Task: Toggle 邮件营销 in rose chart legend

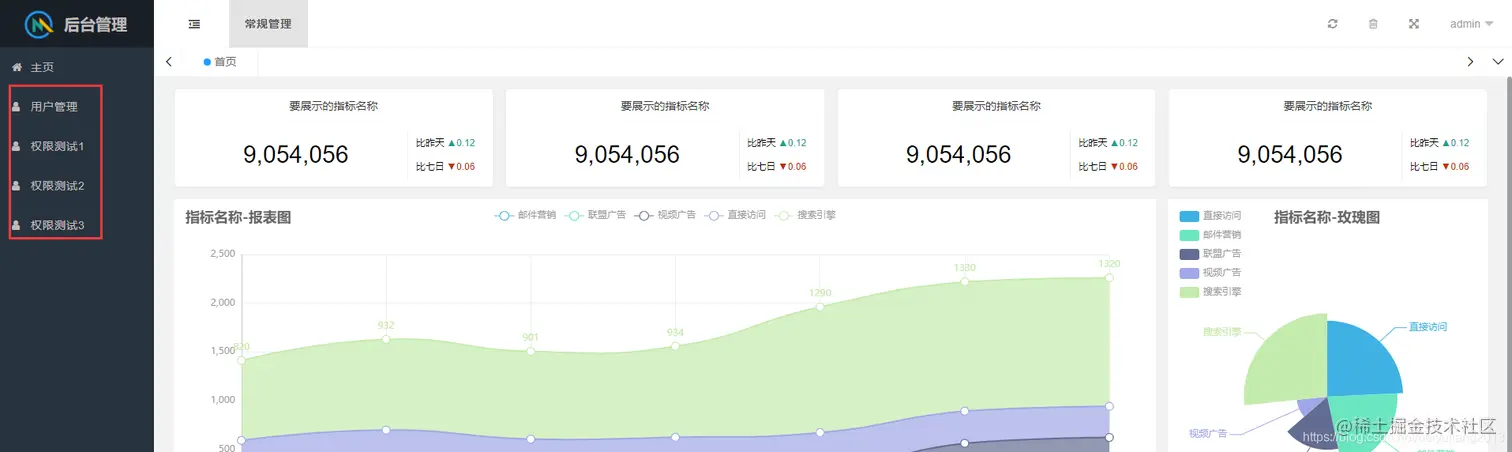Action: [1210, 235]
